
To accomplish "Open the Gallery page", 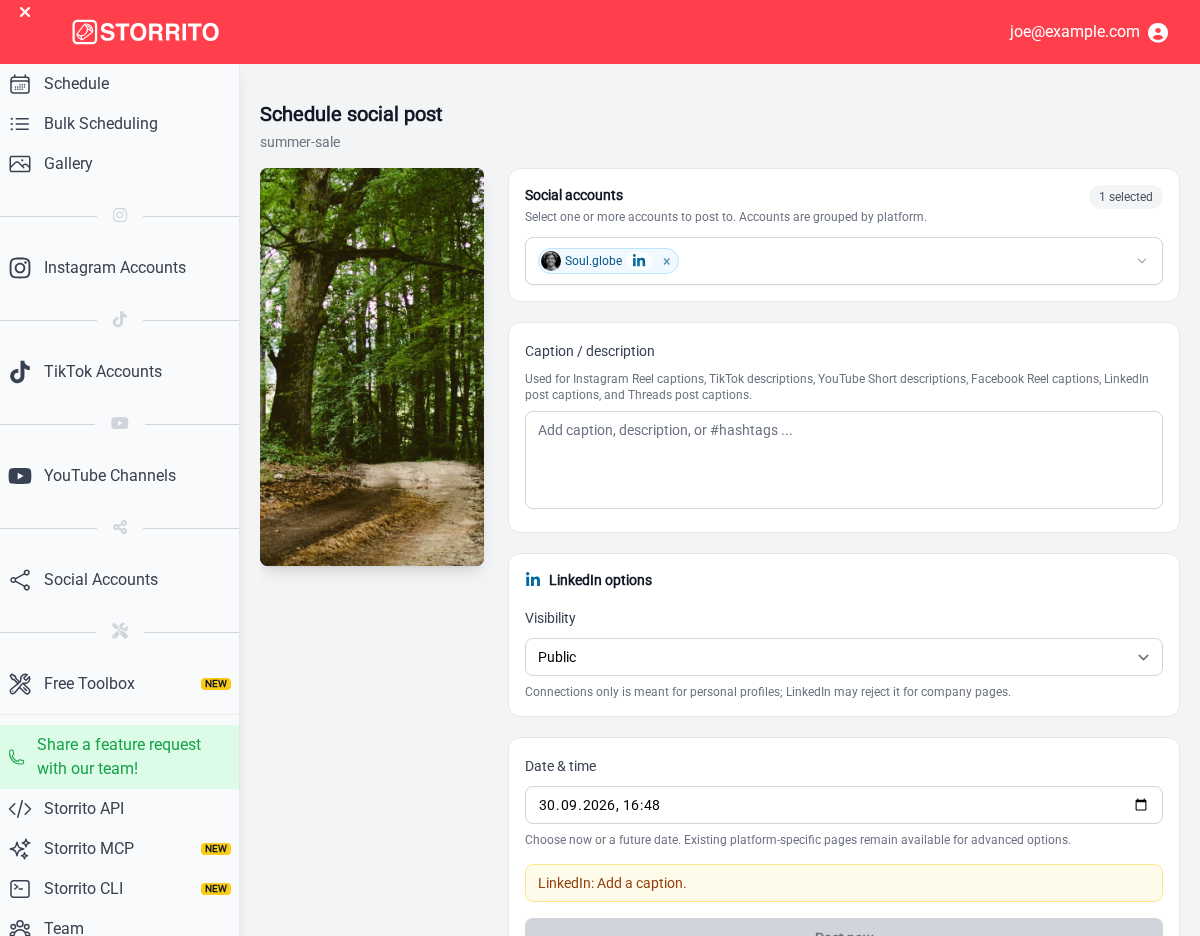I will pos(120,164).
